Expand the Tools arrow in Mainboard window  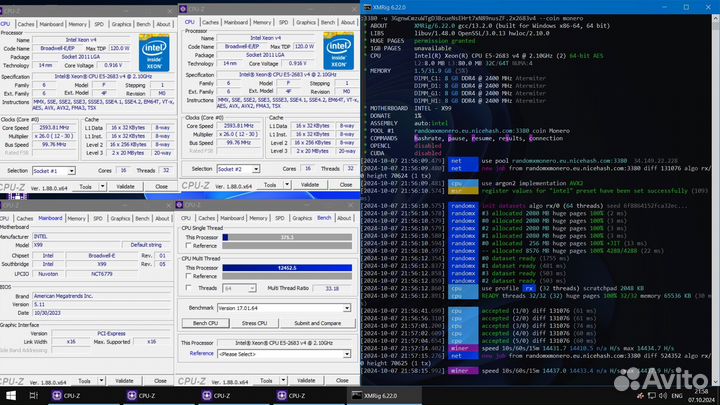tap(101, 381)
